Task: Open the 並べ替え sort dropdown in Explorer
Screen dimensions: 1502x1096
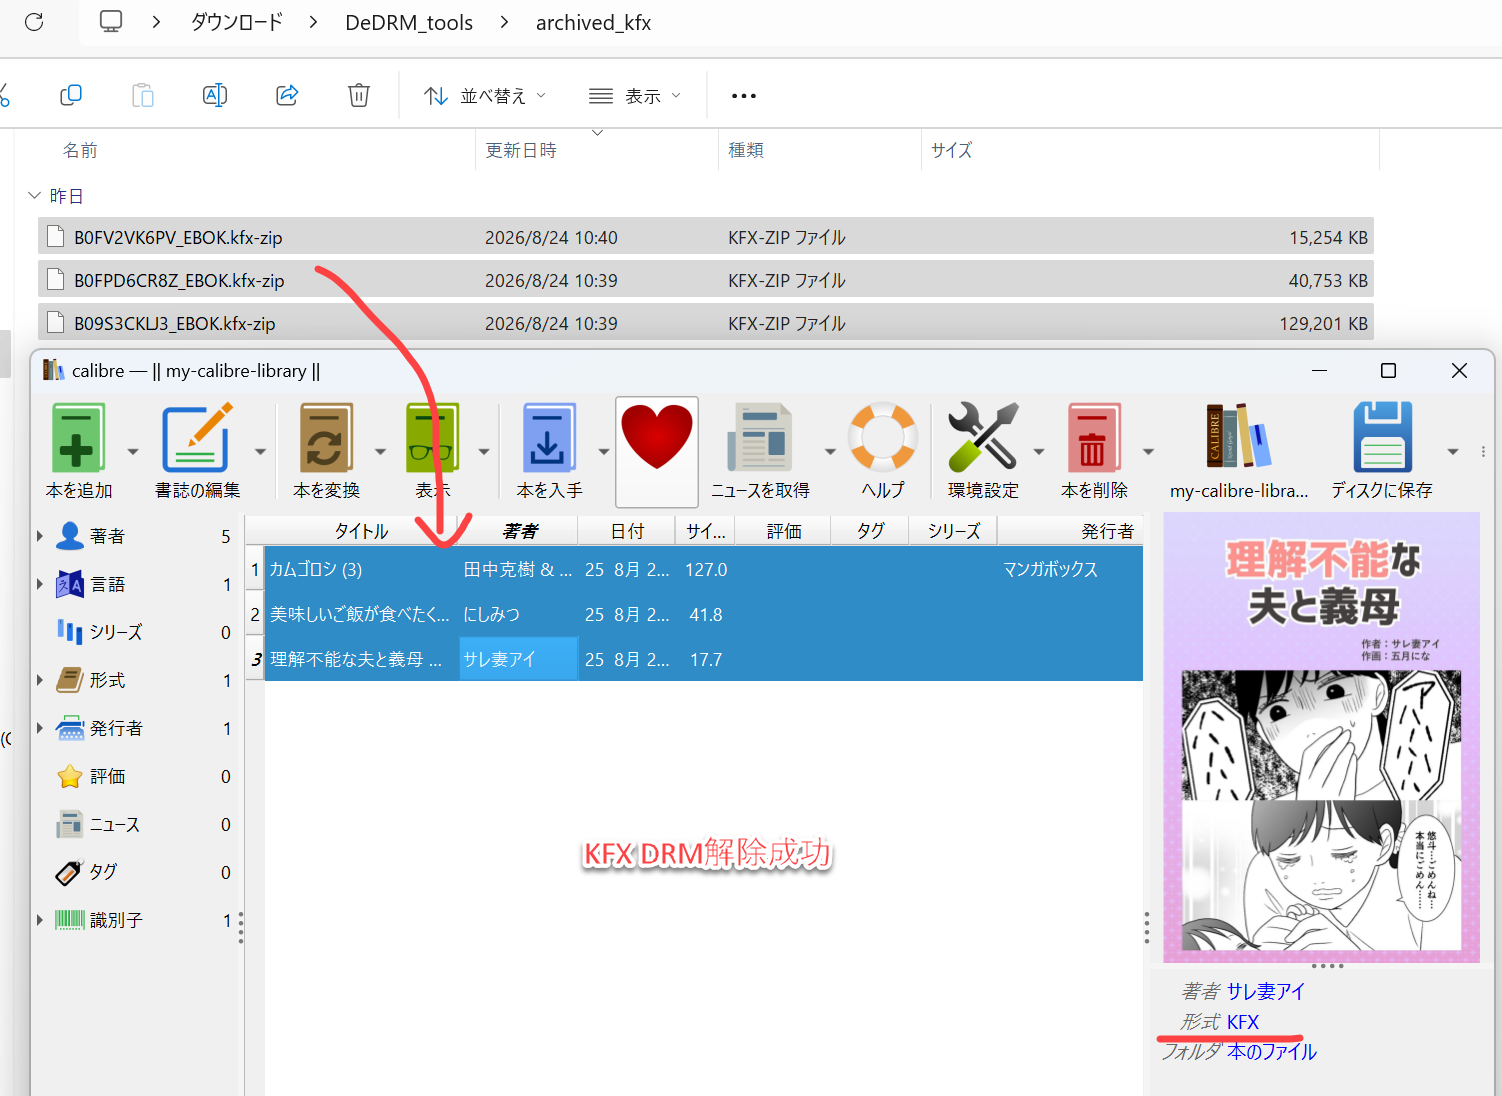Action: tap(485, 96)
